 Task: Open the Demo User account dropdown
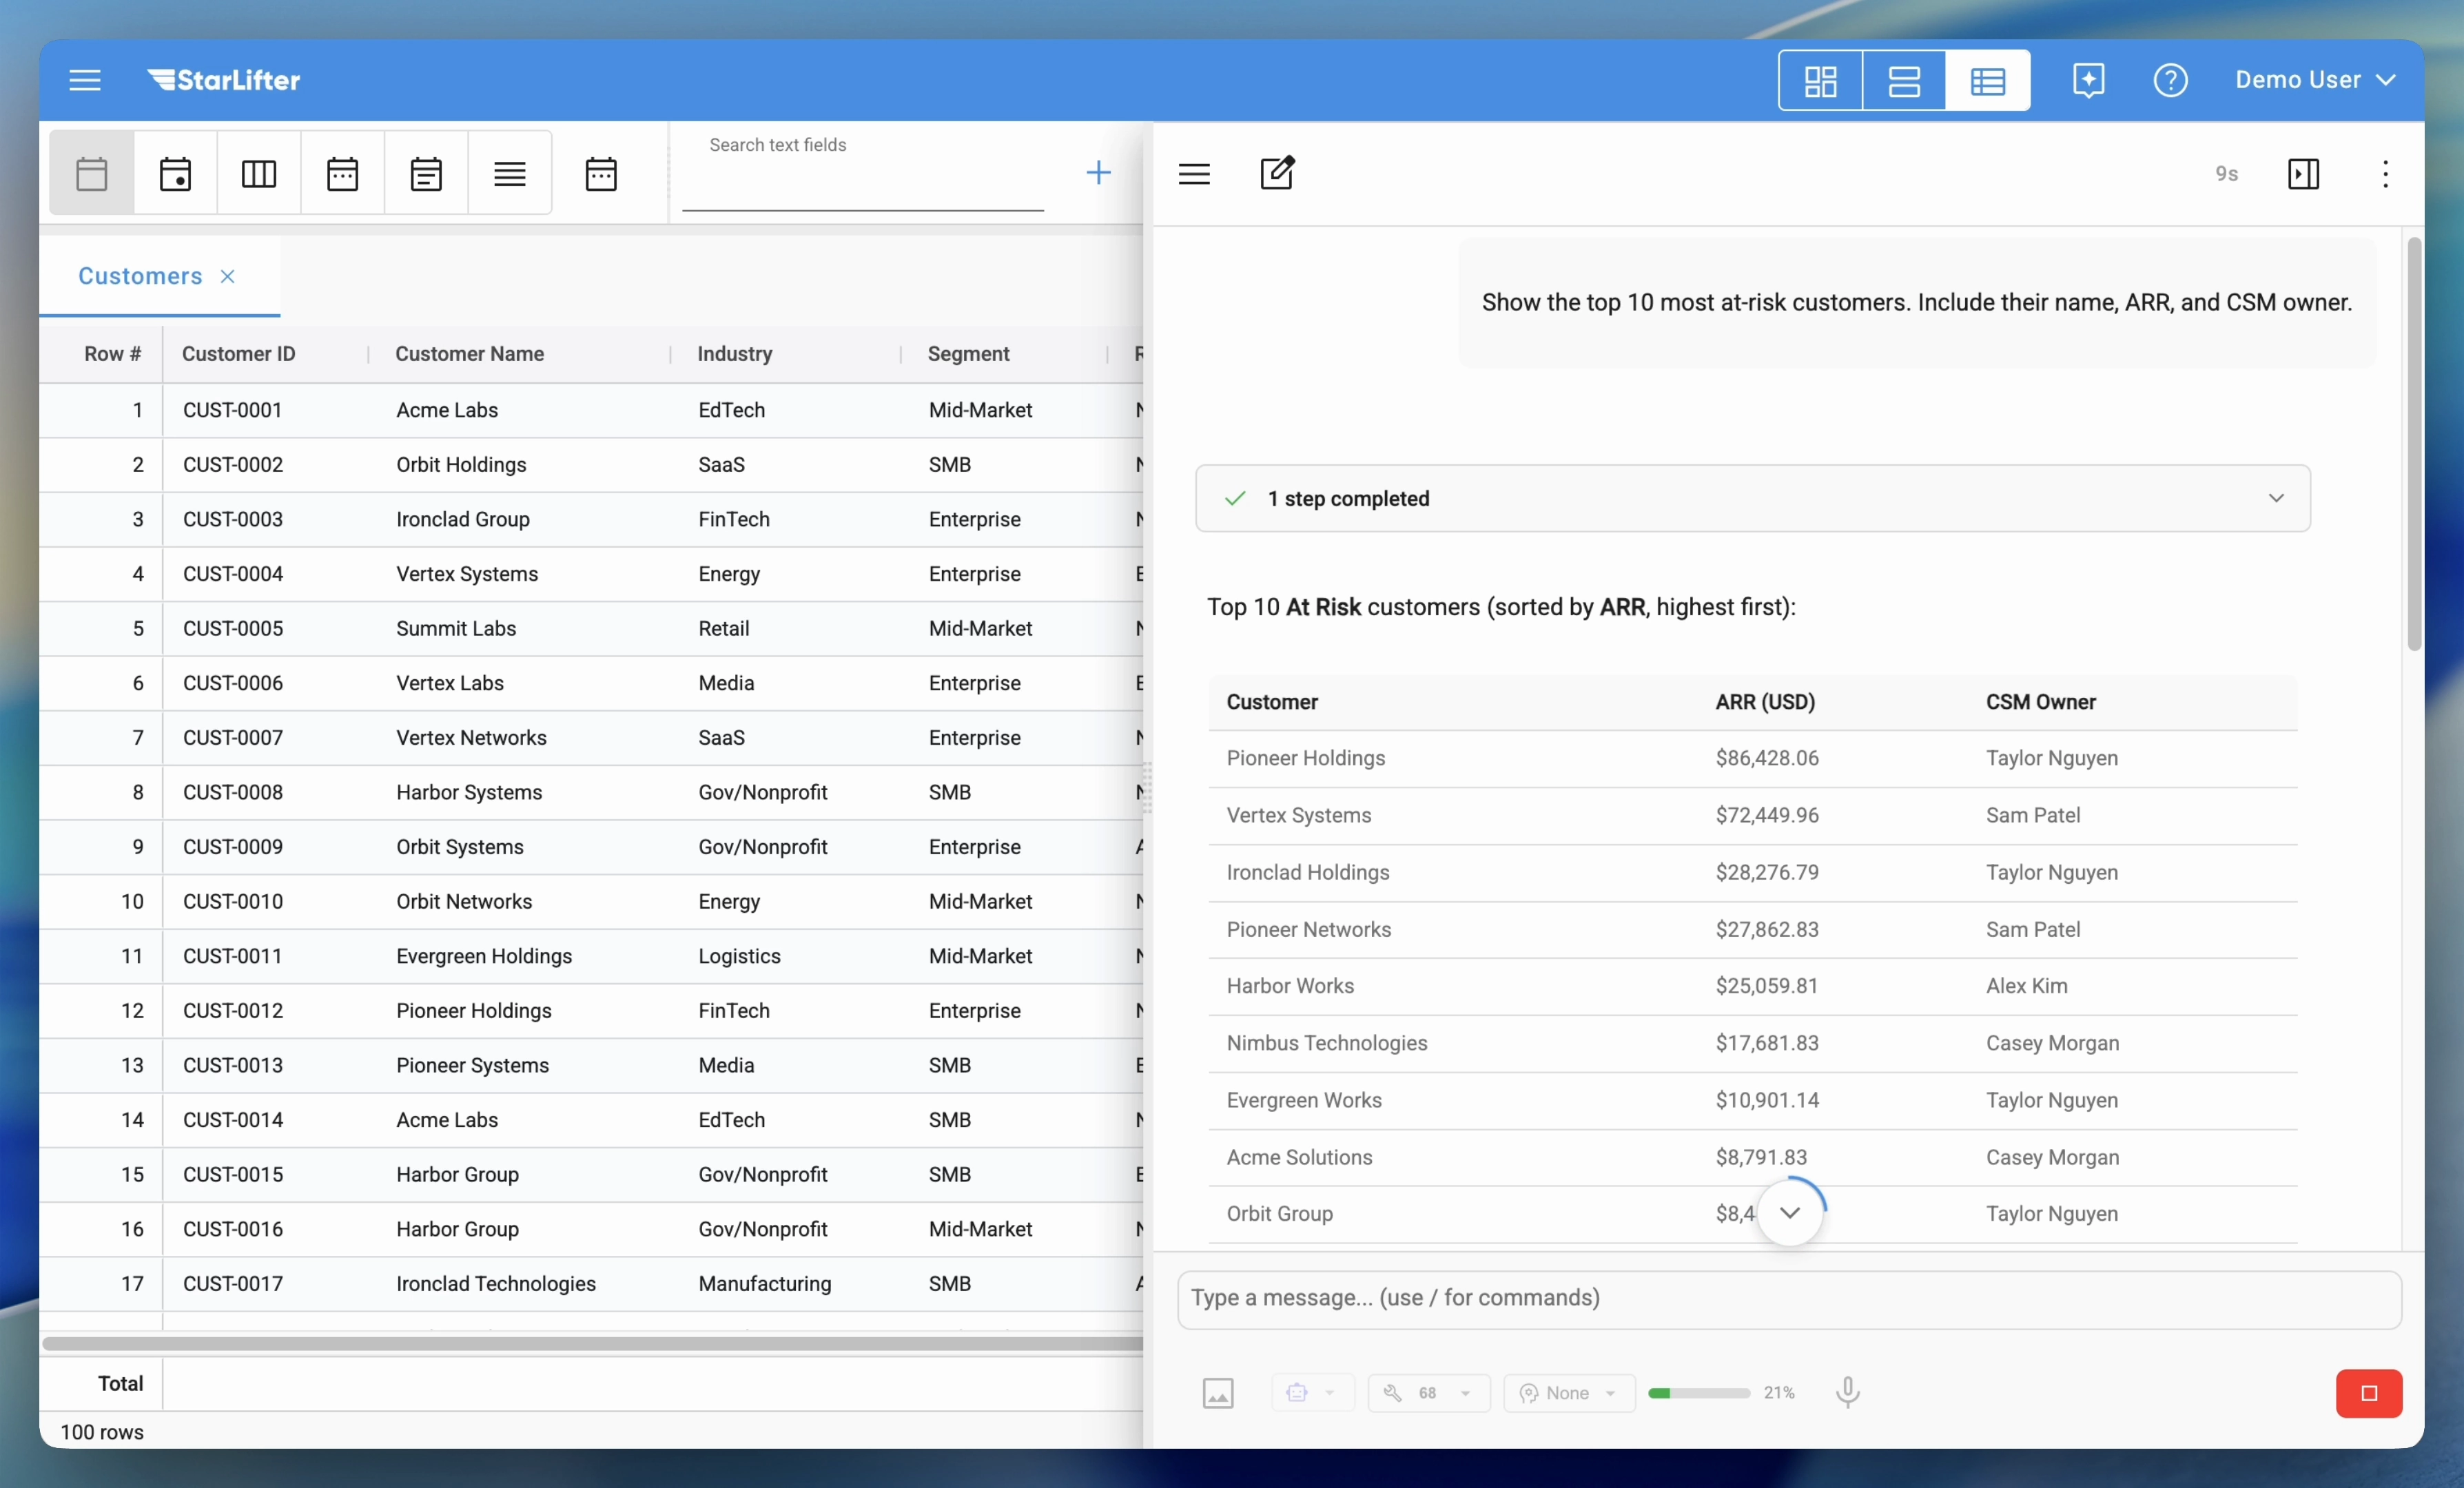coord(2316,80)
